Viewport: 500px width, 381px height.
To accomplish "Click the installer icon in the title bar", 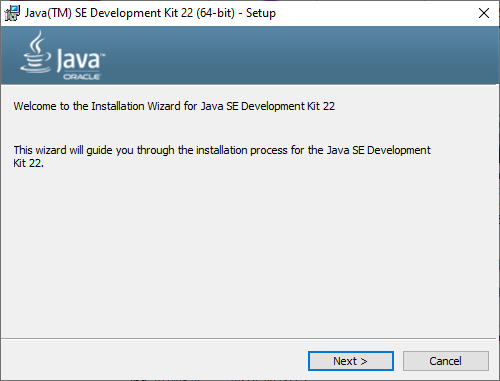I will point(12,13).
